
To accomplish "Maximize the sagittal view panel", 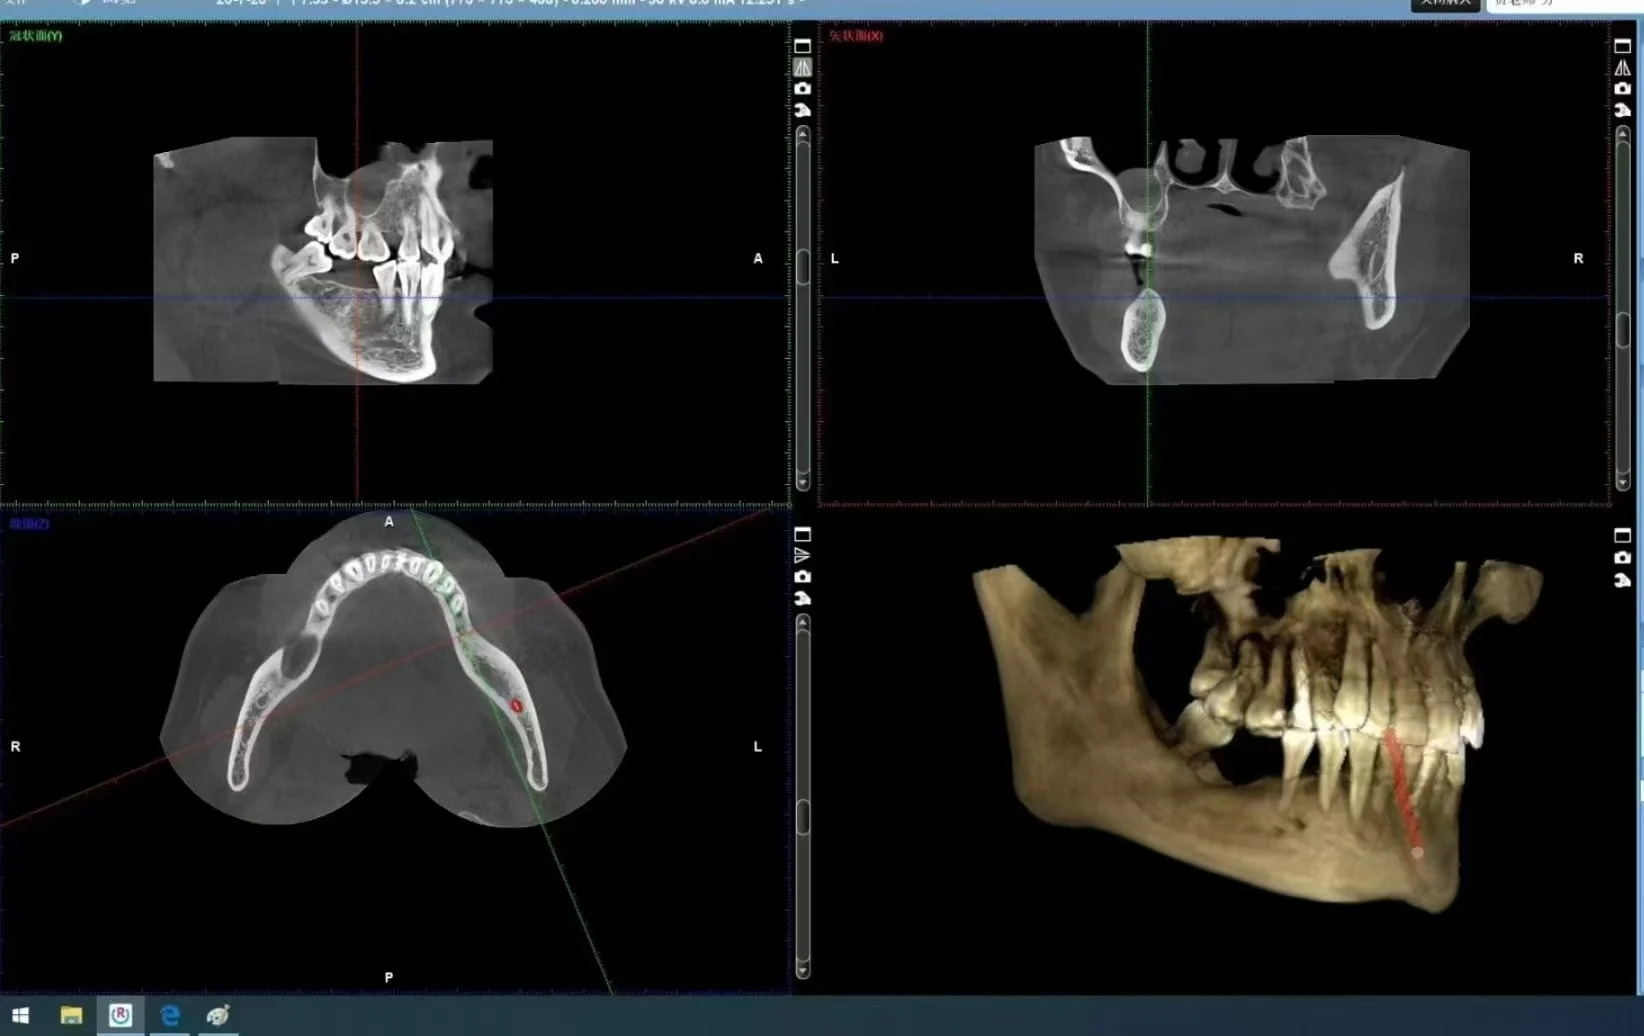I will click(x=1622, y=46).
